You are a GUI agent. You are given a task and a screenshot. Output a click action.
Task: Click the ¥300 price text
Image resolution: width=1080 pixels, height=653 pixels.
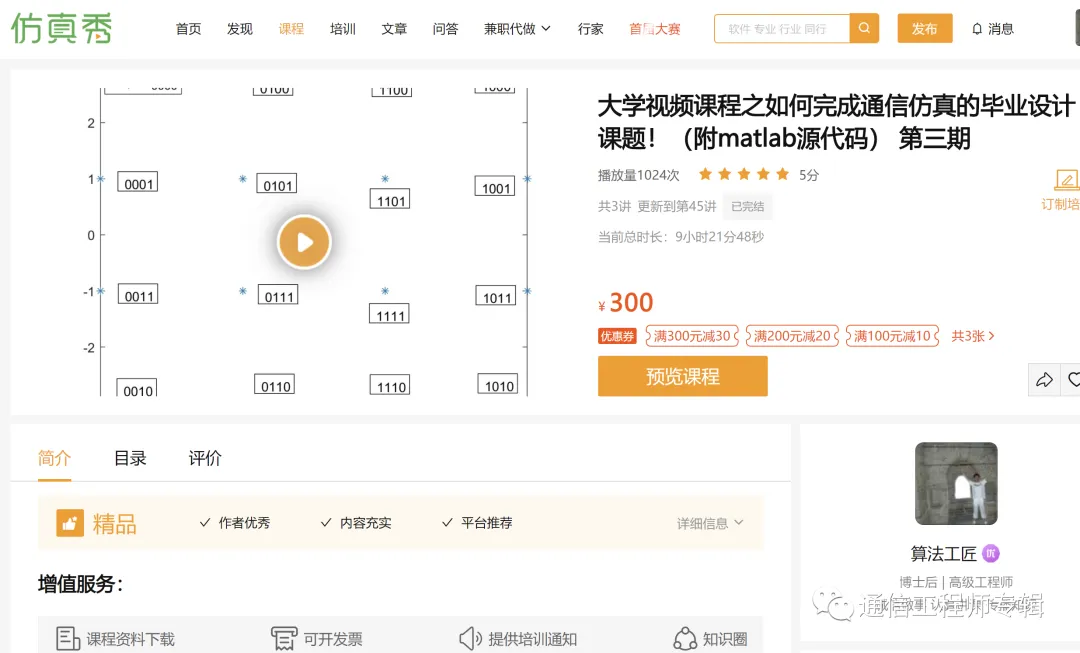click(625, 302)
